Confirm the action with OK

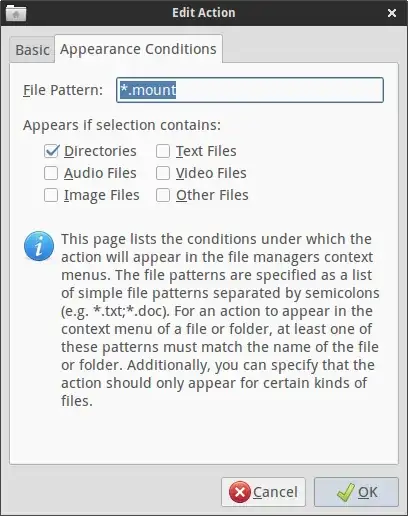pos(356,492)
